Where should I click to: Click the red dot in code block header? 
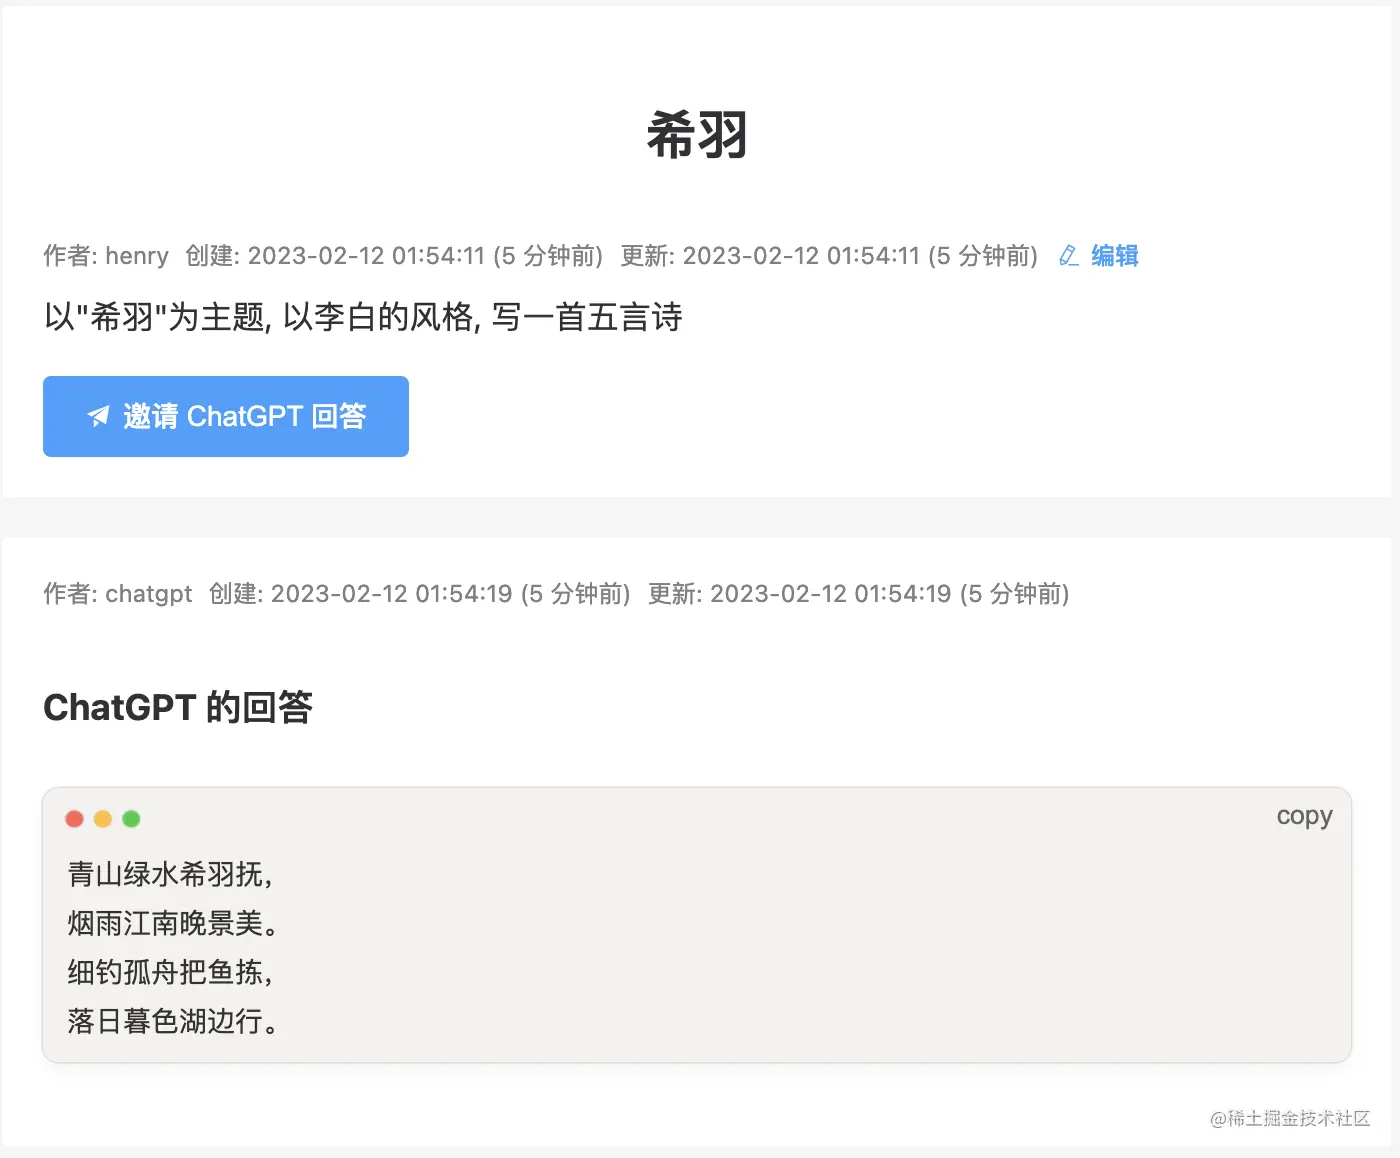(x=74, y=819)
